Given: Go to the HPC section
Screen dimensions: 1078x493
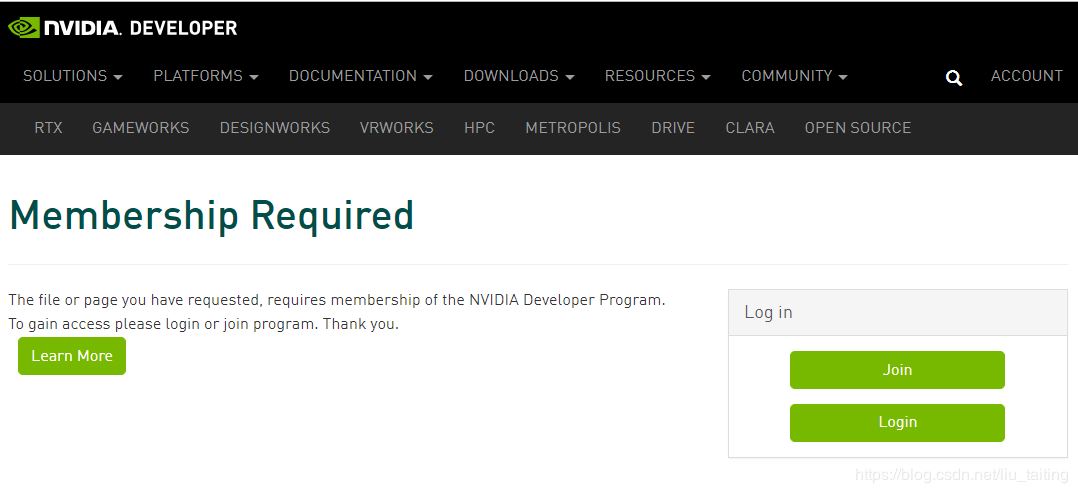Looking at the screenshot, I should pyautogui.click(x=479, y=128).
